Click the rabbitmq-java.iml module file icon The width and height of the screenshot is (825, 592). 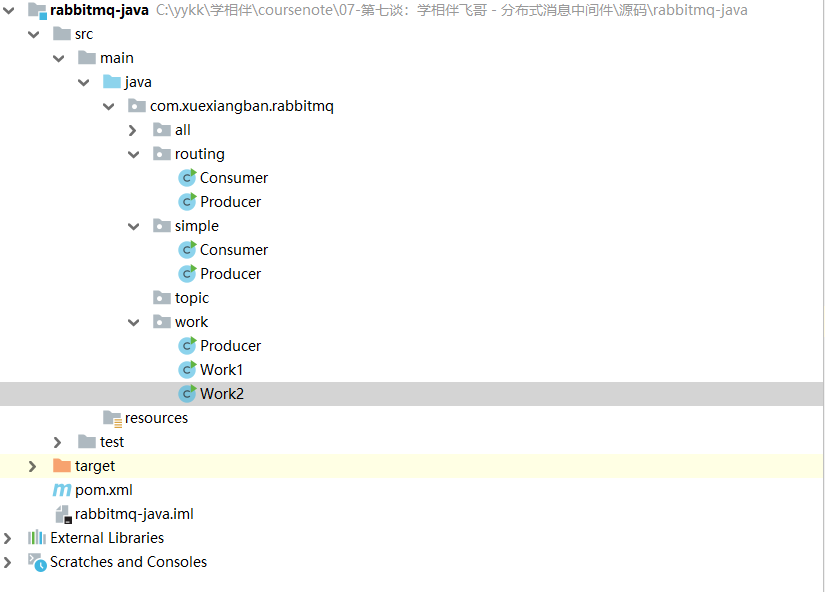point(63,514)
